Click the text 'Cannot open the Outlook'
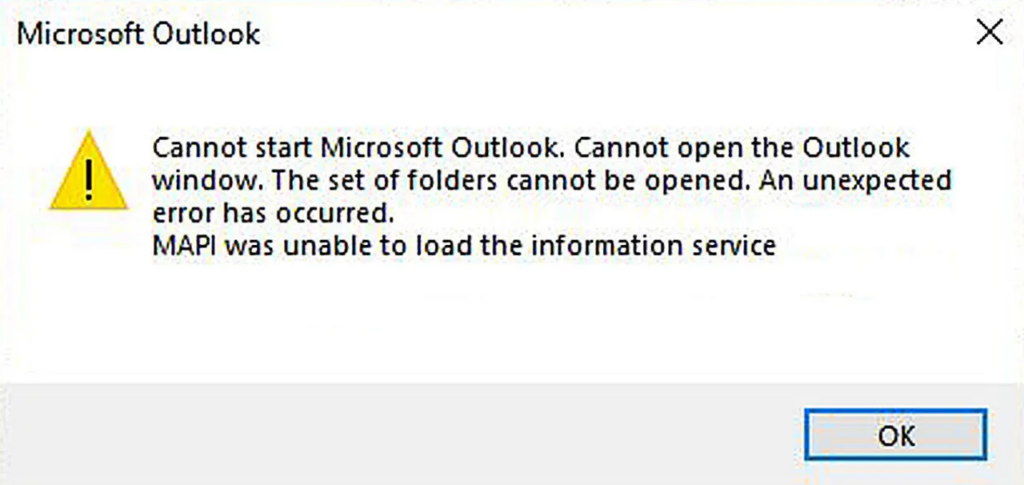The height and width of the screenshot is (485, 1024). point(742,148)
